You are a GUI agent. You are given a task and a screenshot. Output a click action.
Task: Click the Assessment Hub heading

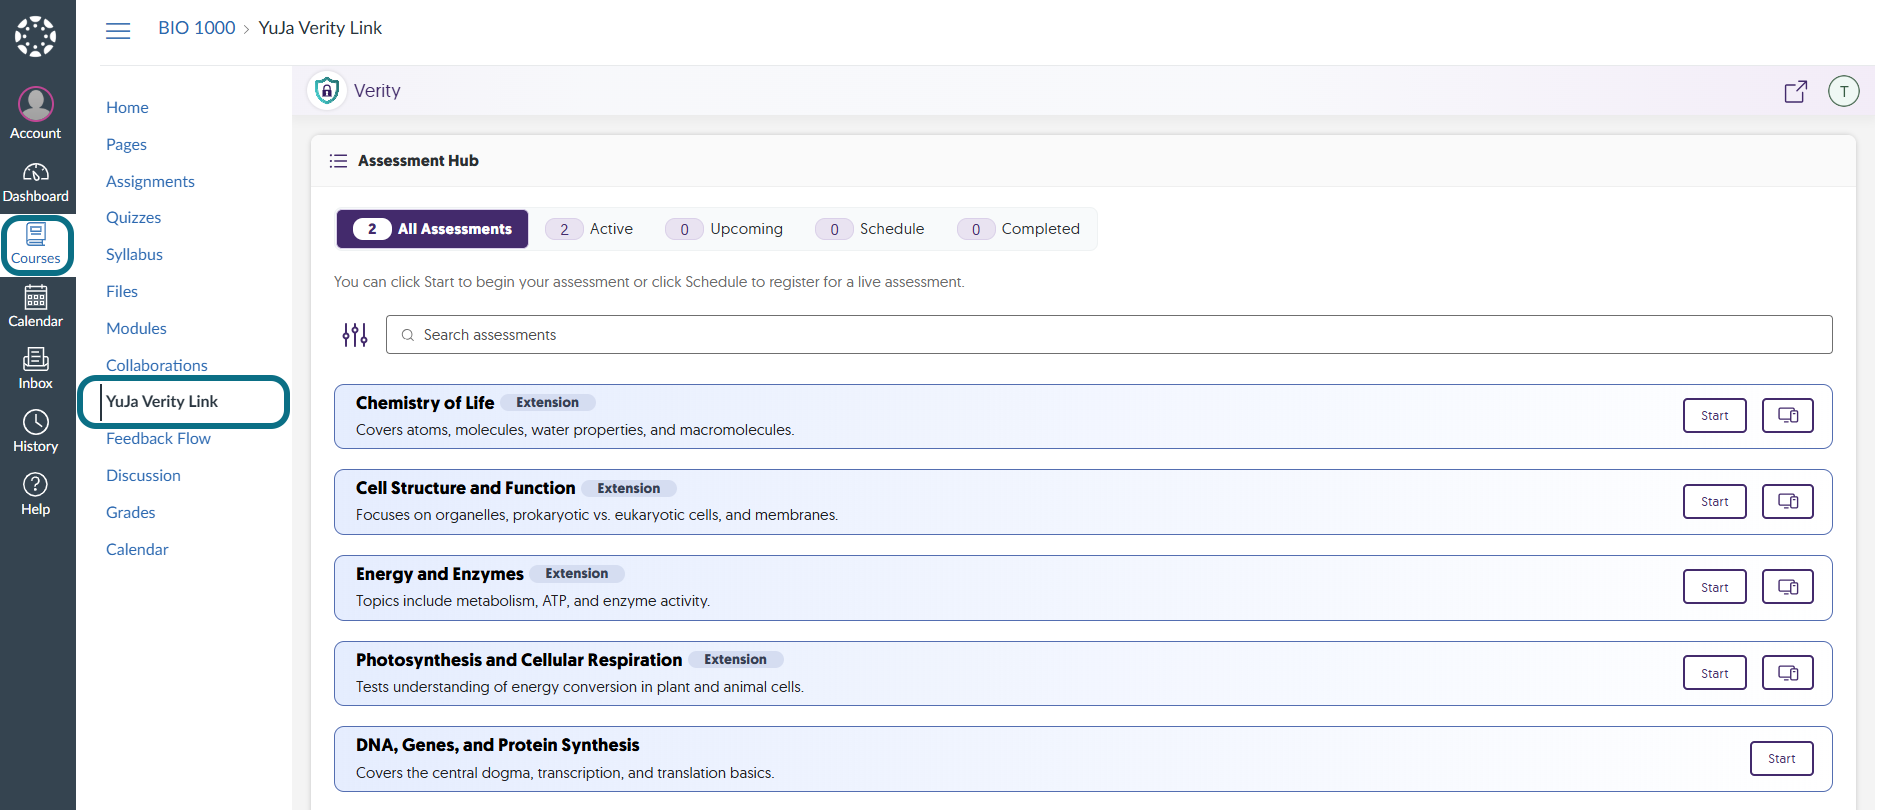point(418,161)
